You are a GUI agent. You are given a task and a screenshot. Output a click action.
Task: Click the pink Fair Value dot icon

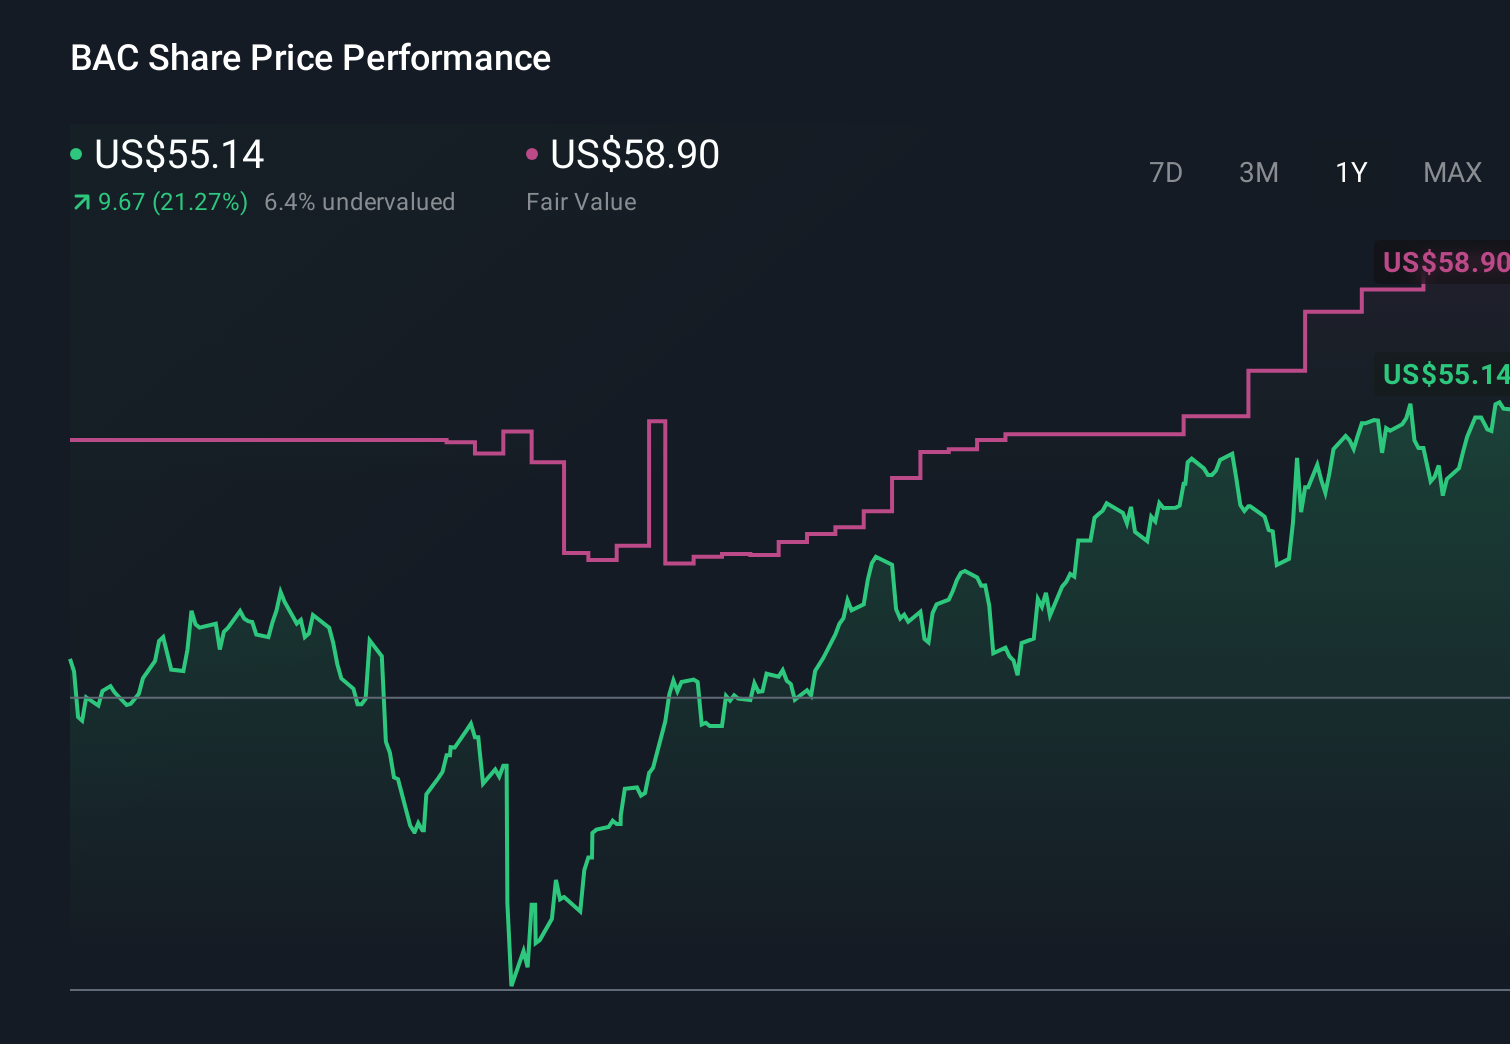pyautogui.click(x=532, y=152)
